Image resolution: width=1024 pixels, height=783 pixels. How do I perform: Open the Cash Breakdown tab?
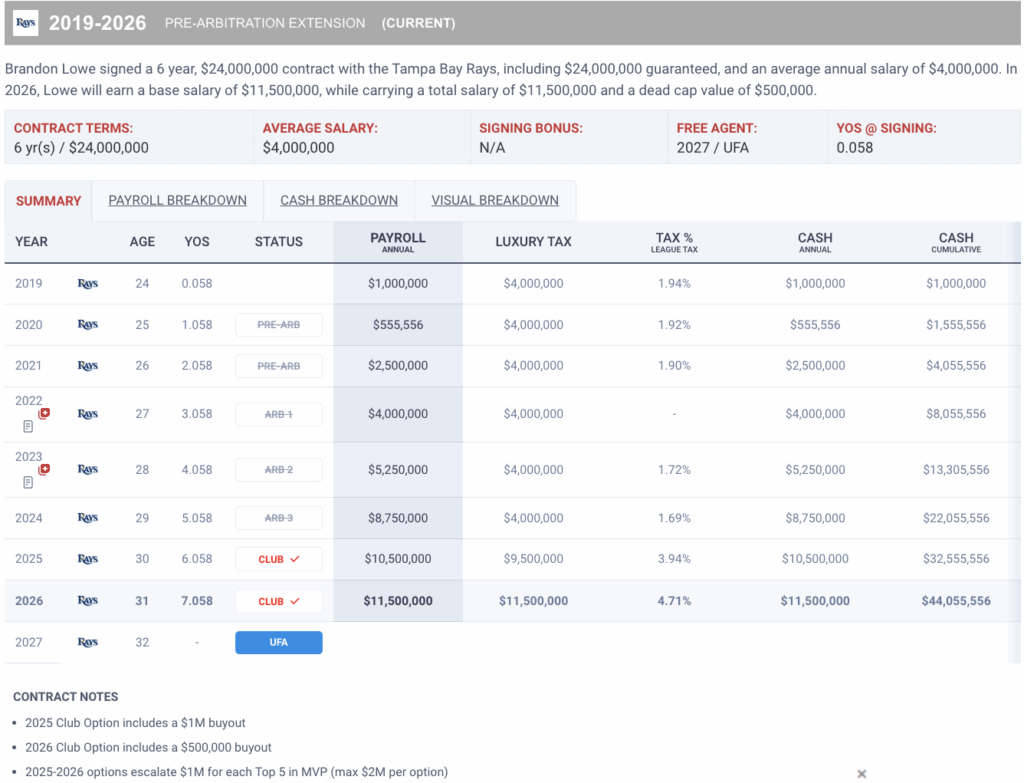tap(339, 200)
